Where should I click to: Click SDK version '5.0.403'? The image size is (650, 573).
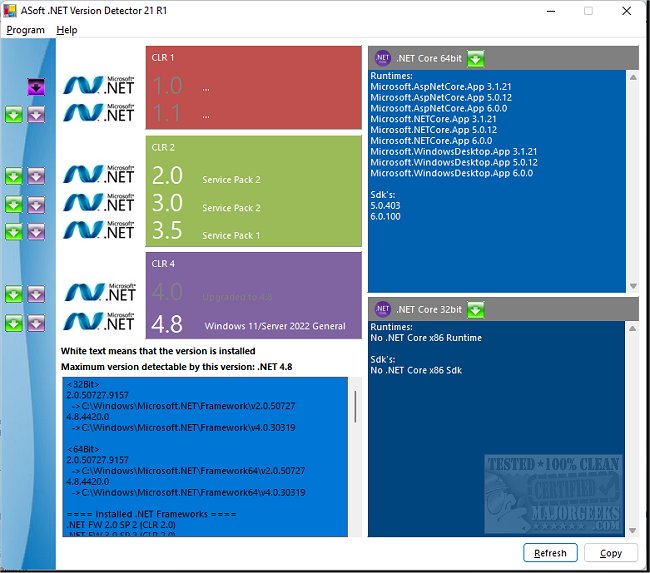point(385,206)
